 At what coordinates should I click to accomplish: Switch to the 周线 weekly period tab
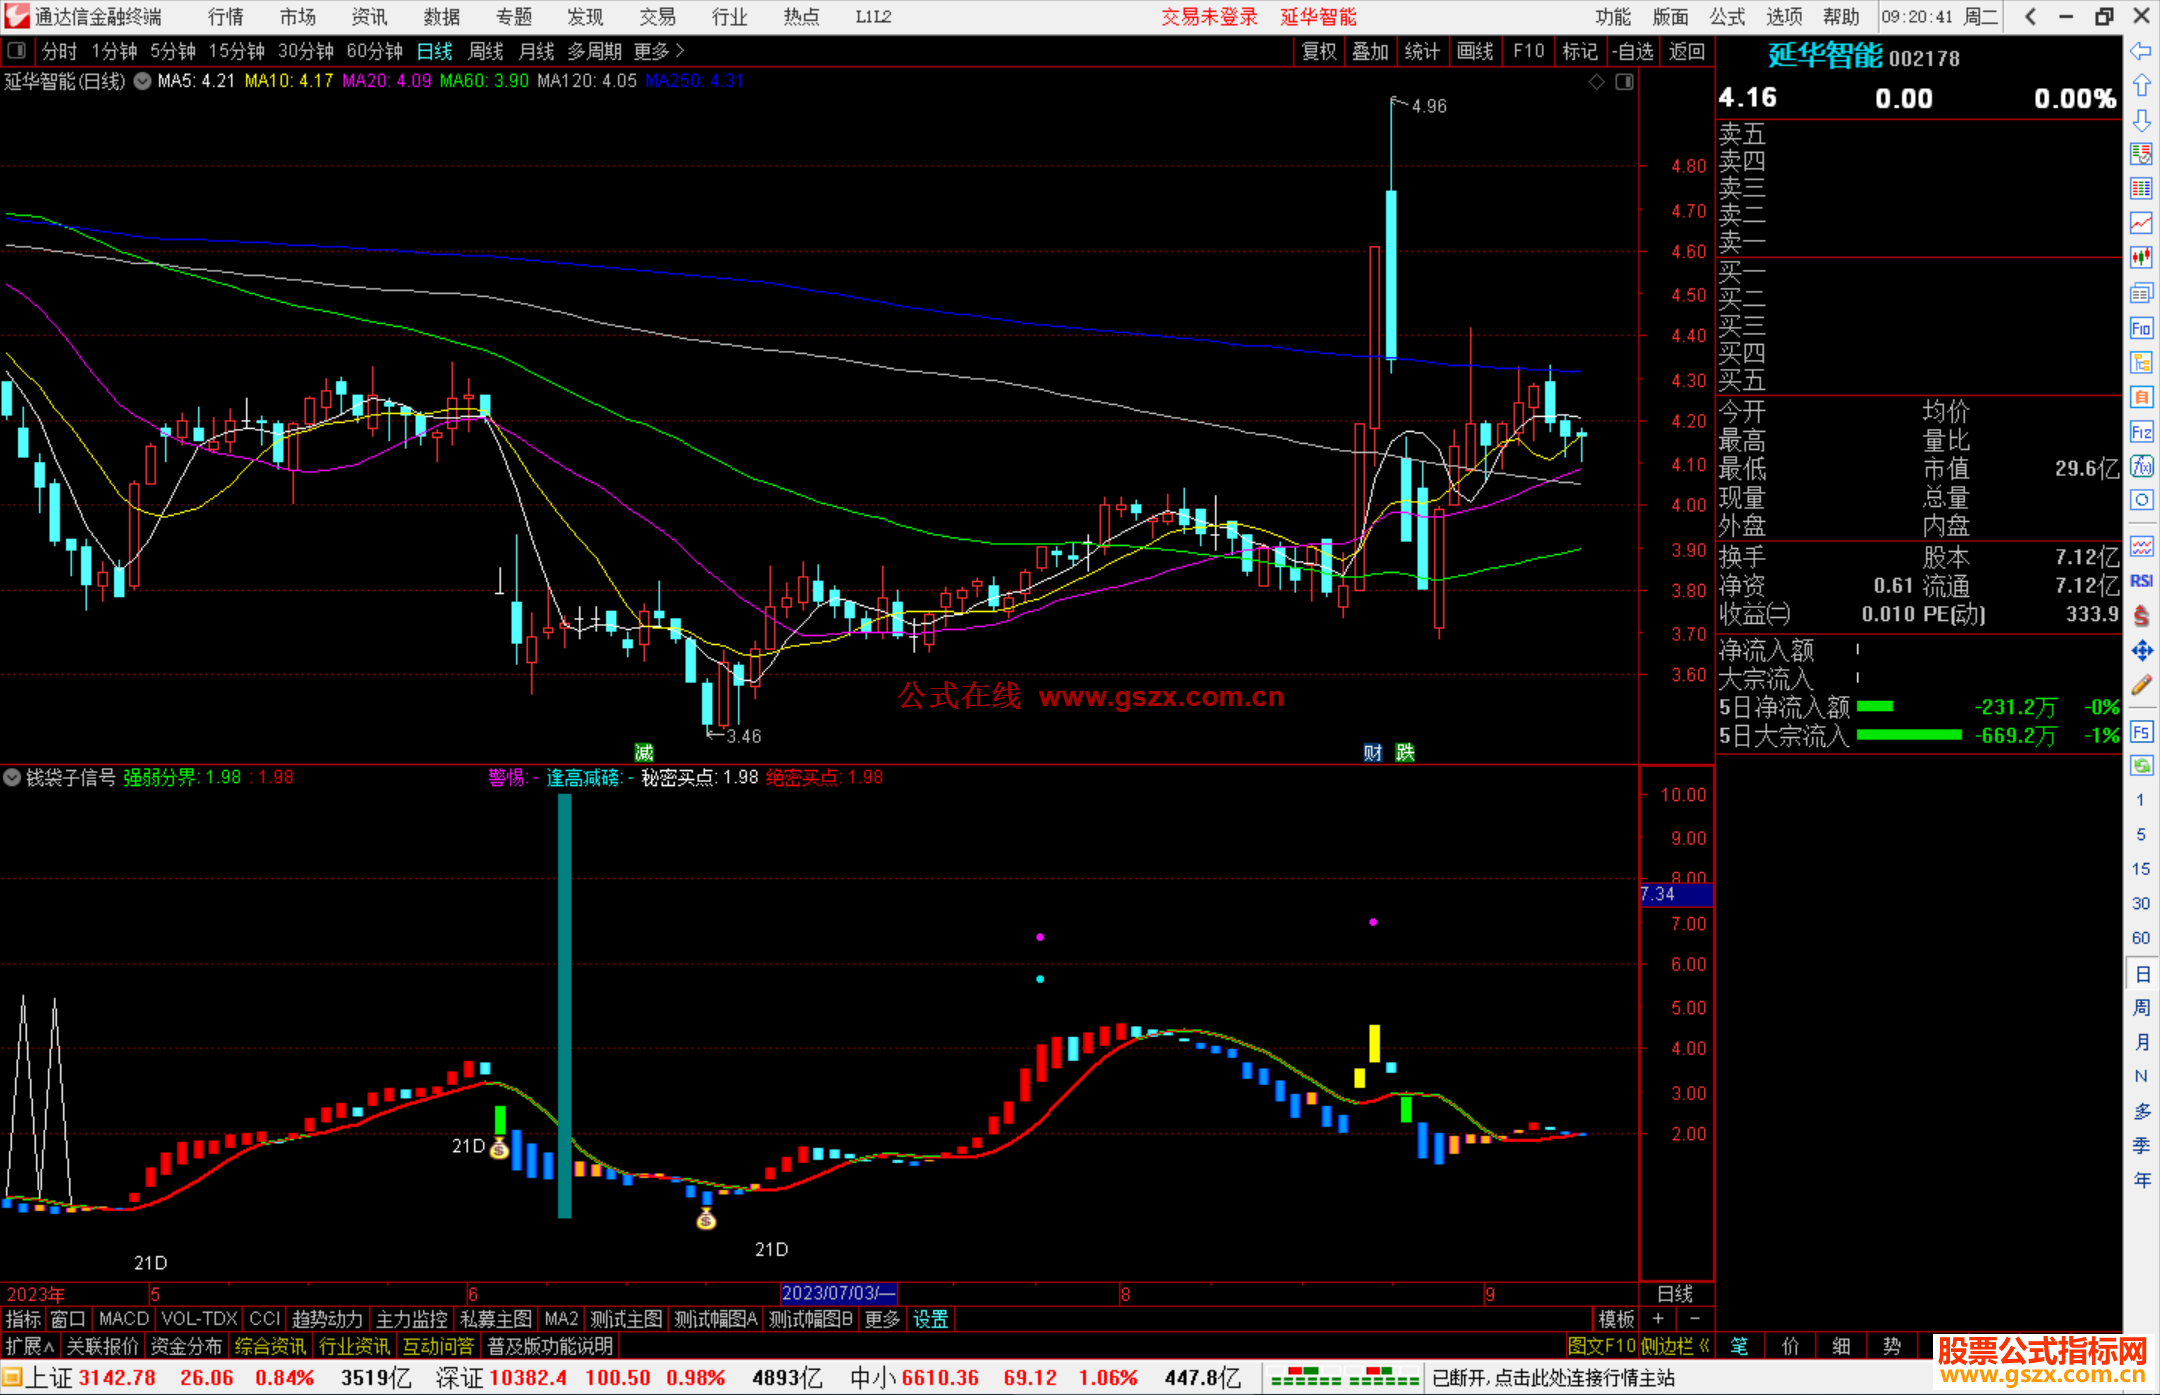(486, 51)
